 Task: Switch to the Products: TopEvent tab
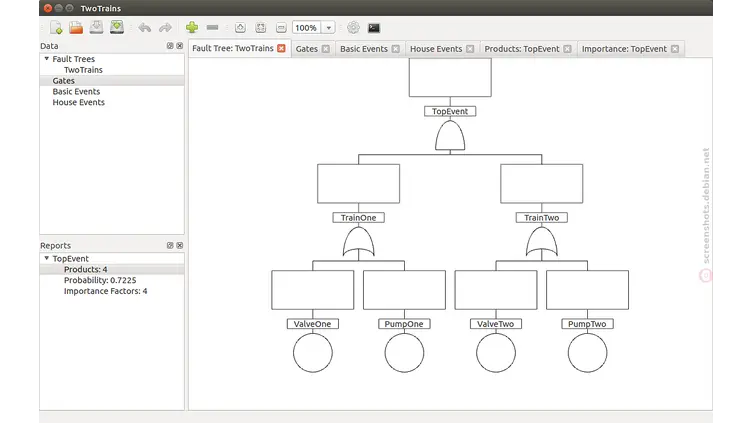[521, 48]
